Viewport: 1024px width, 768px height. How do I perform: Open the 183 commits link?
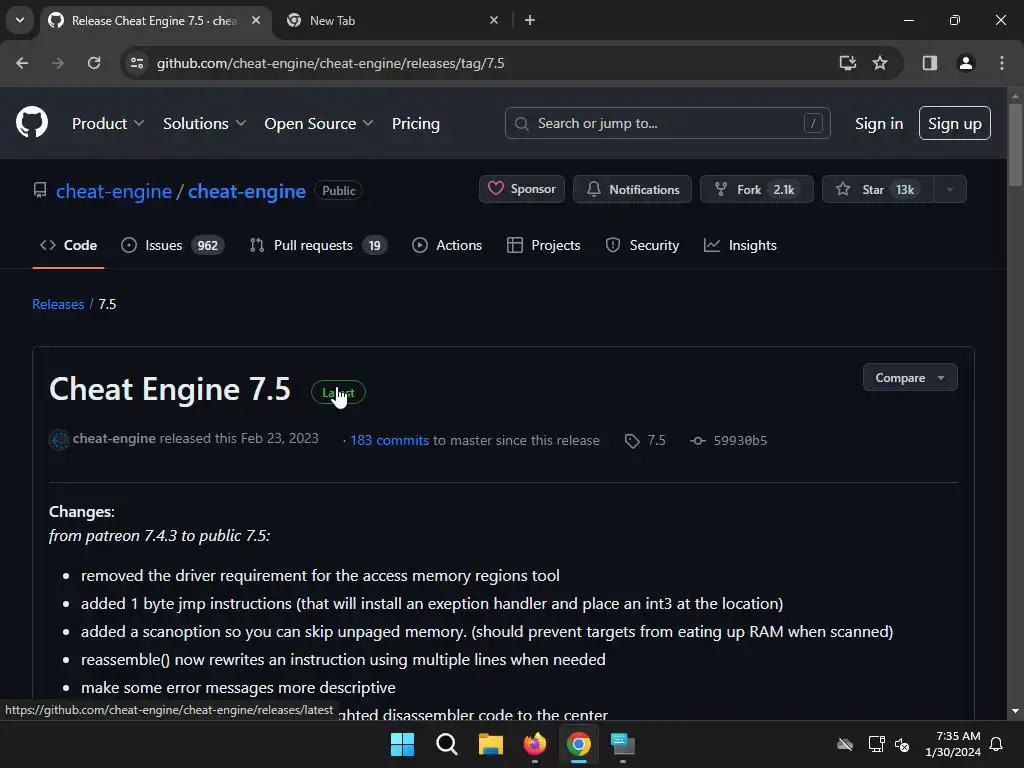390,440
